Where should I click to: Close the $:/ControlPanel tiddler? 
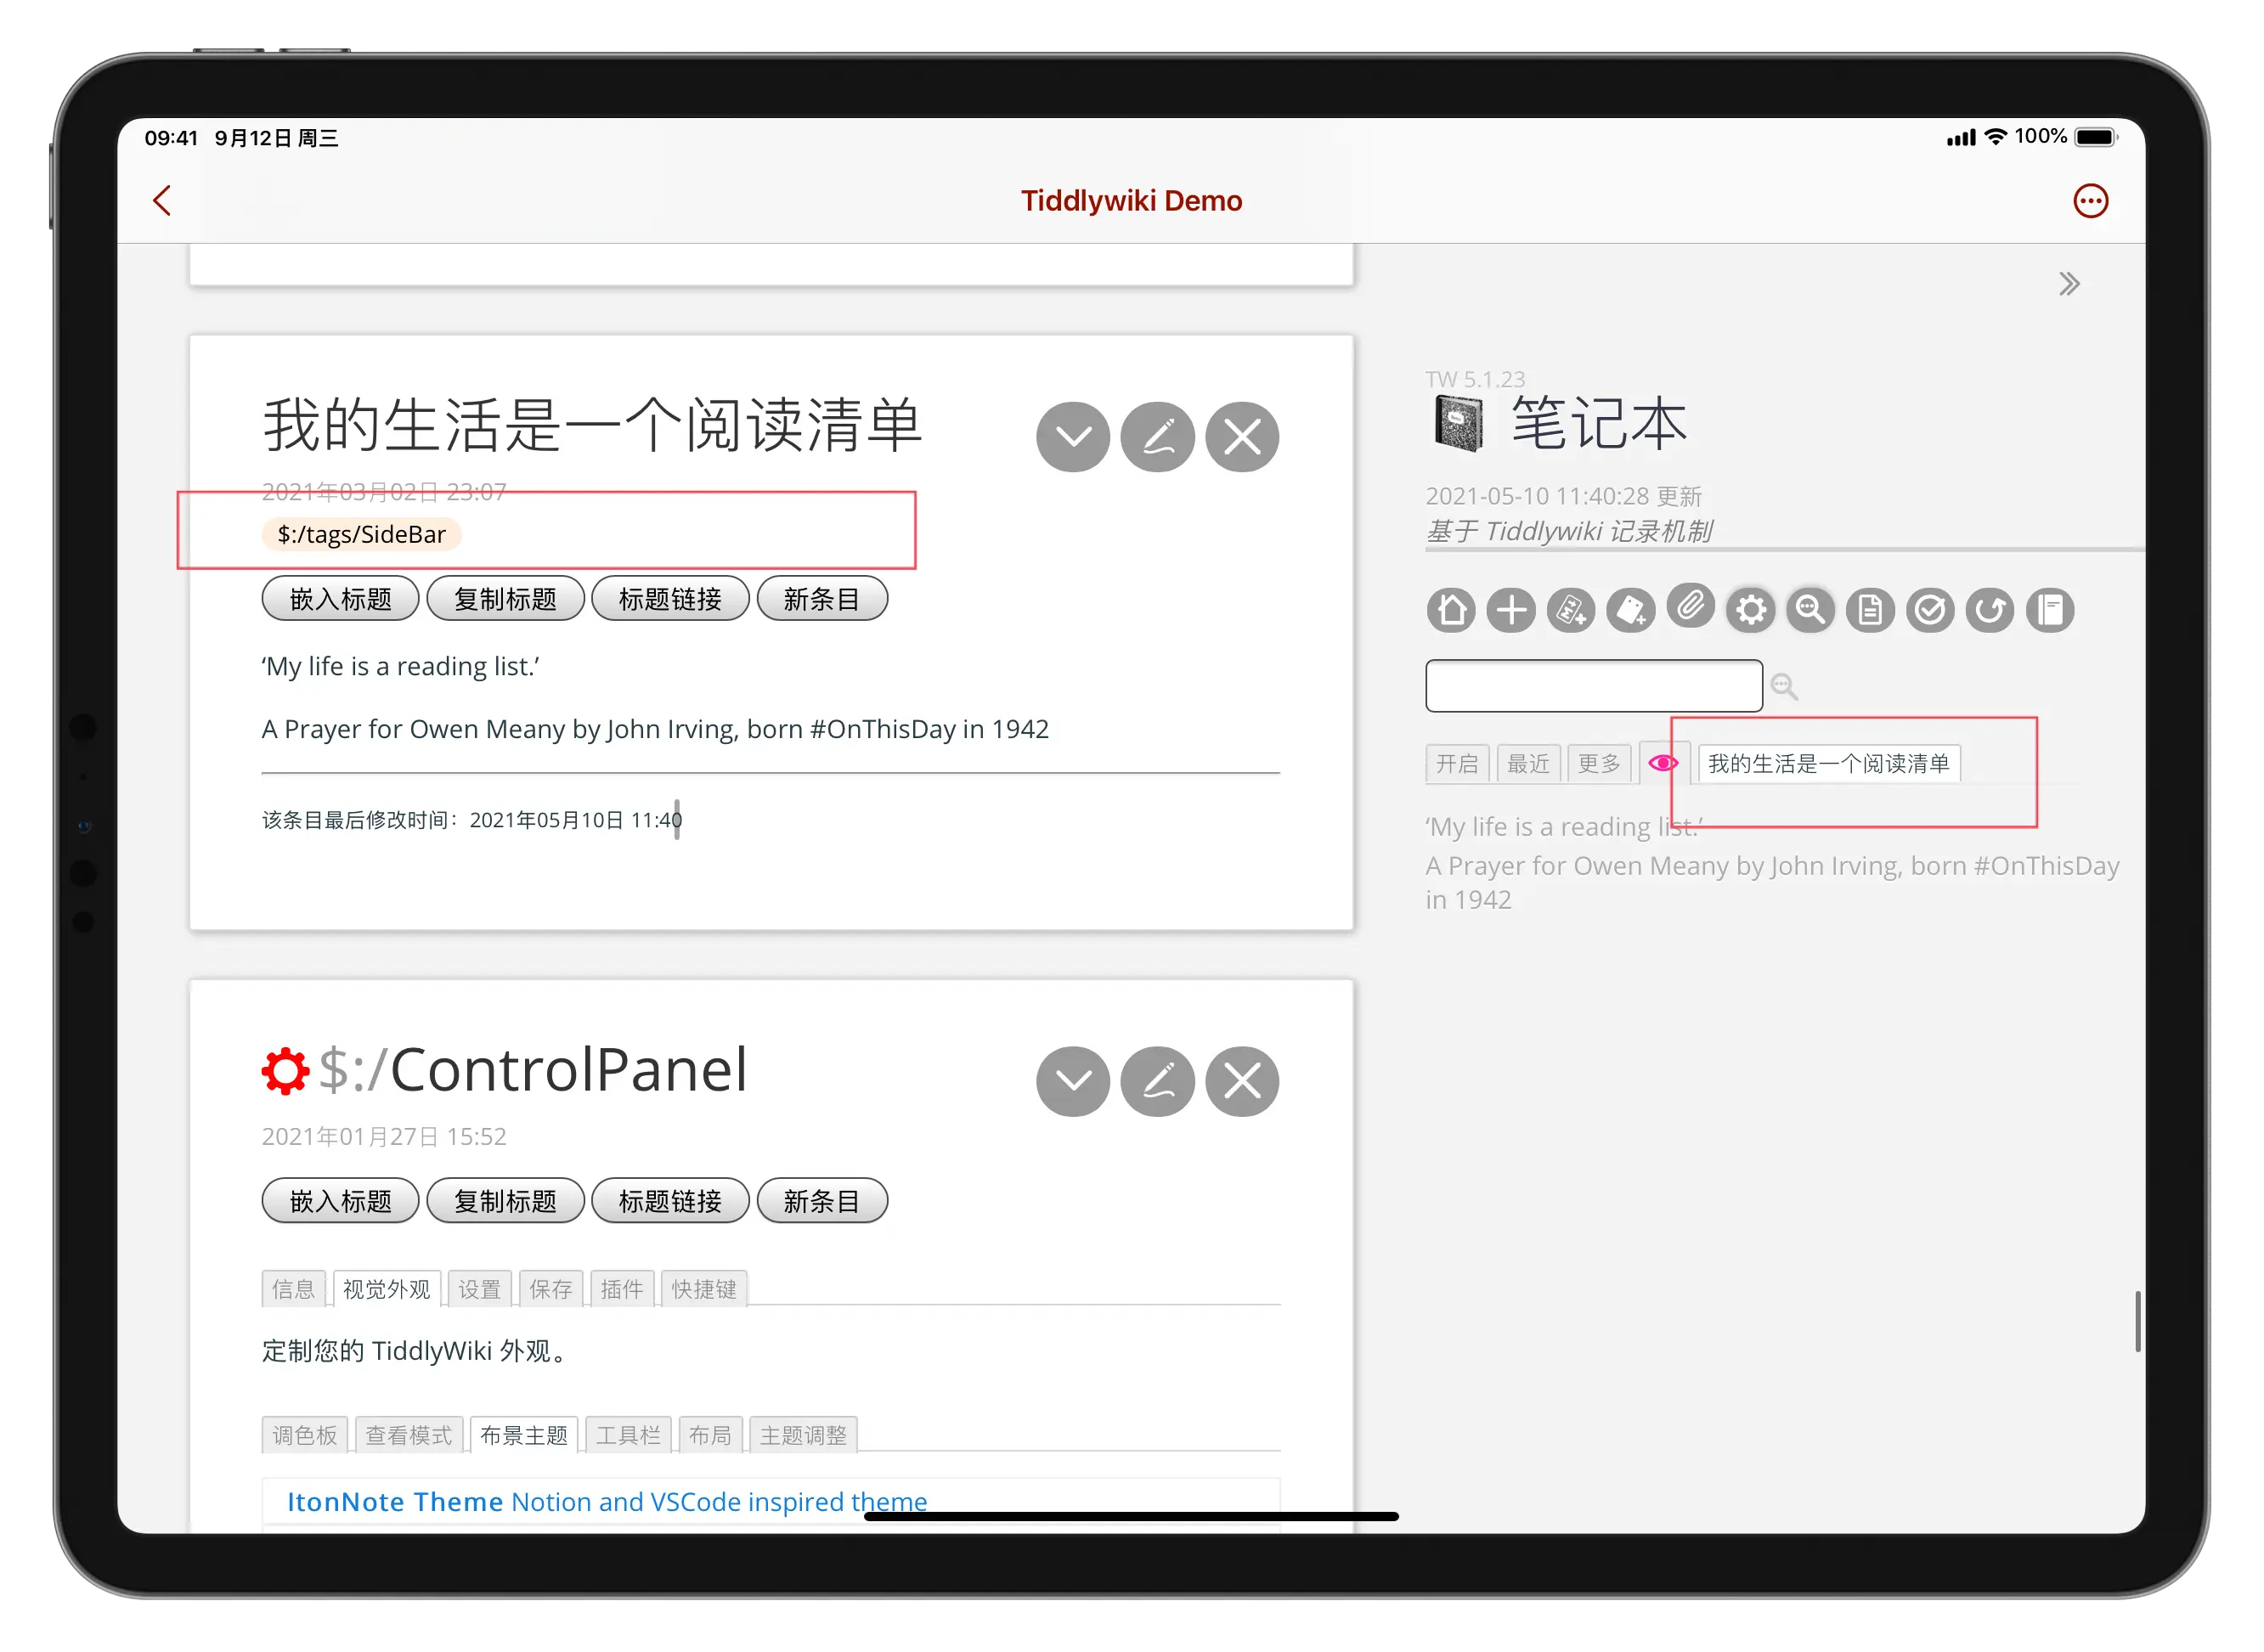click(x=1242, y=1082)
